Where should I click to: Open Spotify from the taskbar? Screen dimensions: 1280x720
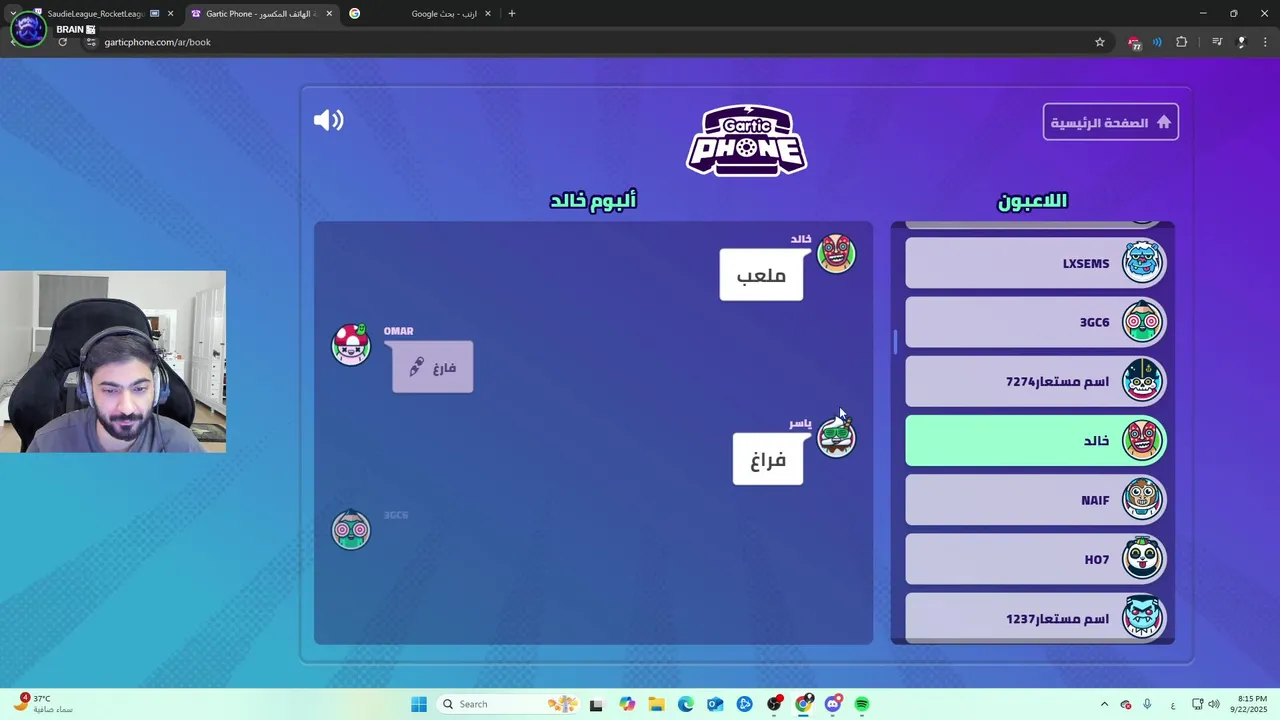click(862, 704)
